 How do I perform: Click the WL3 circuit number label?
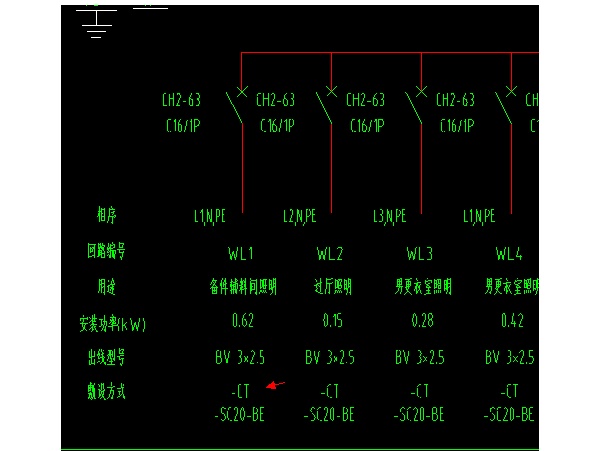[x=420, y=252]
